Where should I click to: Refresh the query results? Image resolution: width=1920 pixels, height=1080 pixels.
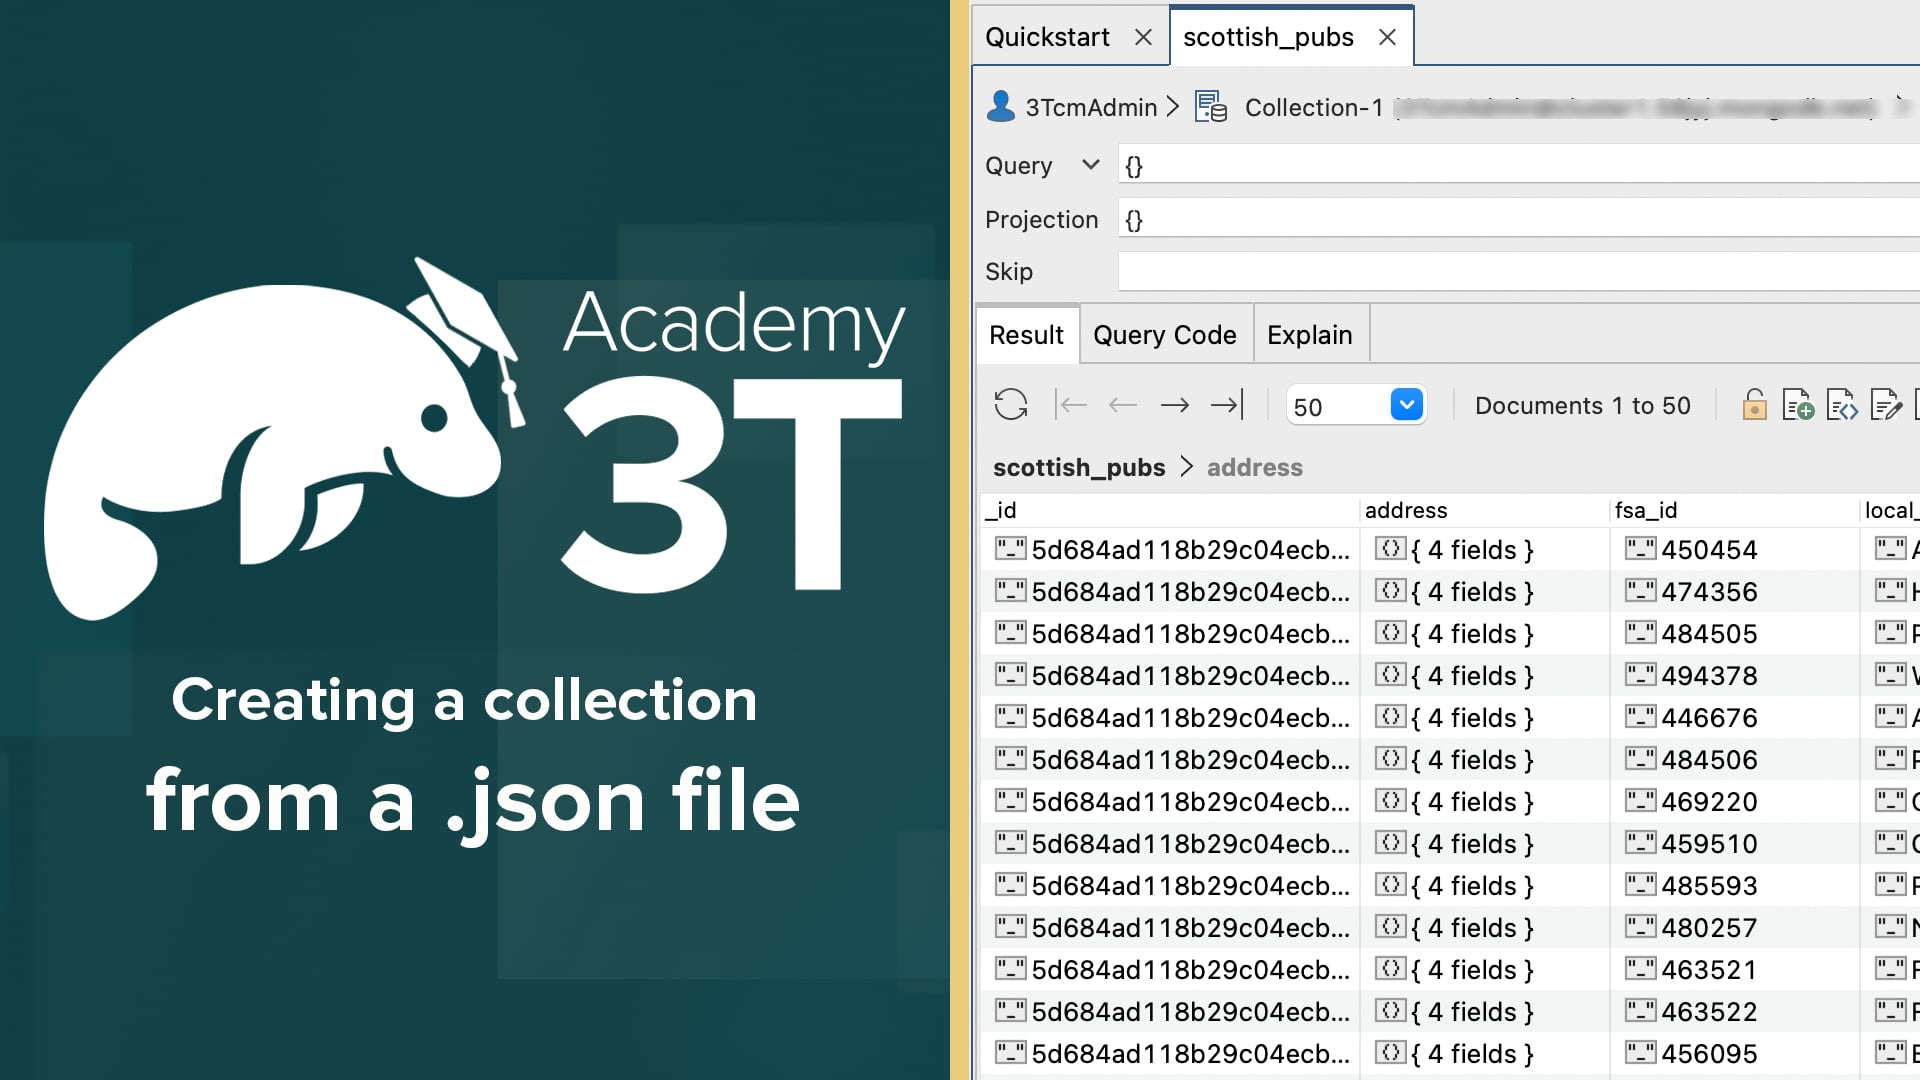(x=1011, y=405)
